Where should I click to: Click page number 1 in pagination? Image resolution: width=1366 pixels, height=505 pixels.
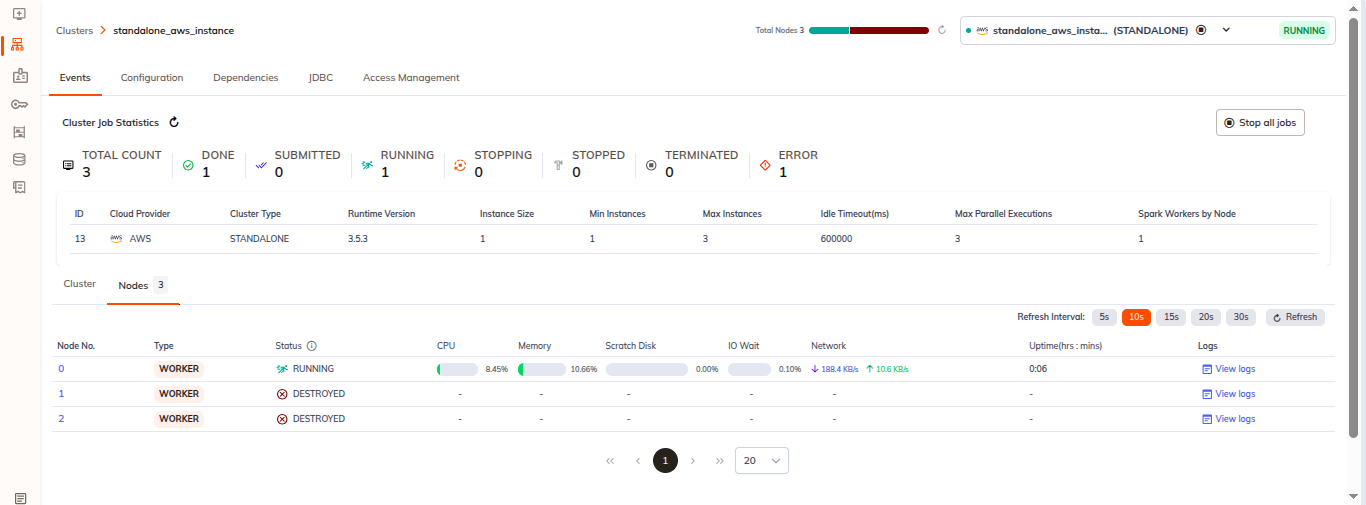[666, 461]
